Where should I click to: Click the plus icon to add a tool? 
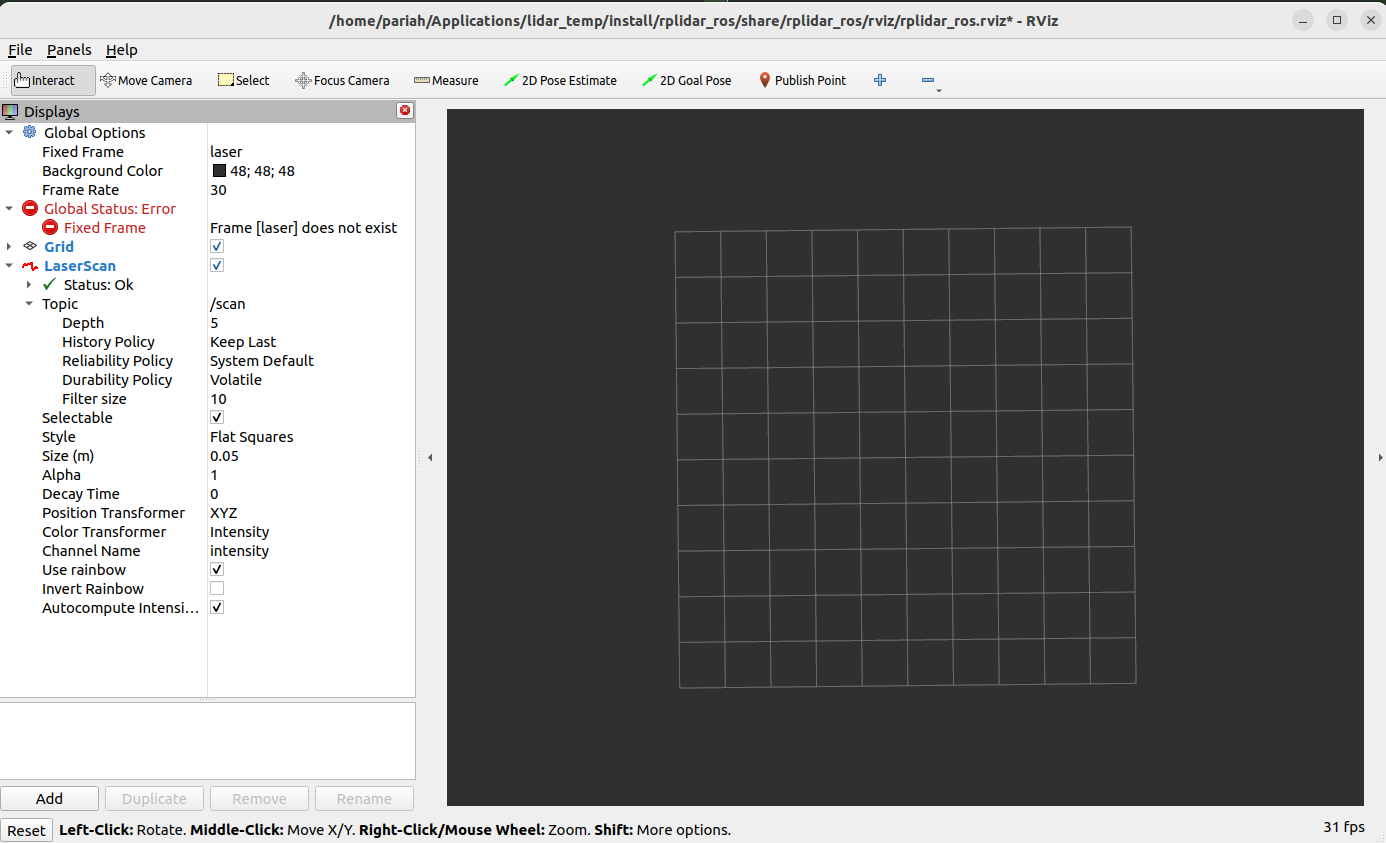pyautogui.click(x=879, y=80)
